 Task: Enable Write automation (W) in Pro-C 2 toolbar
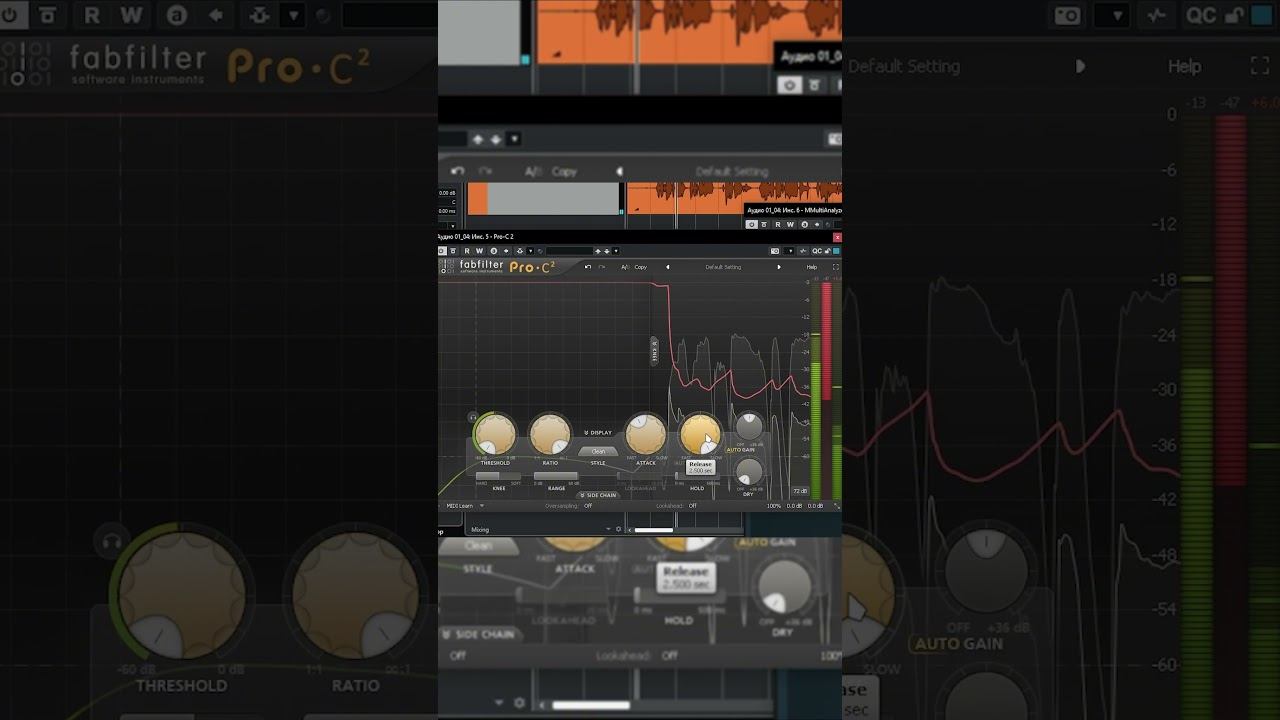click(479, 251)
